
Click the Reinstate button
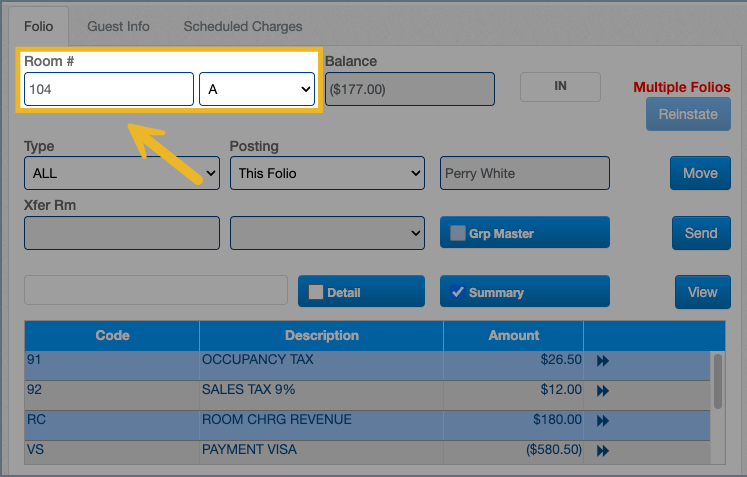pyautogui.click(x=688, y=114)
